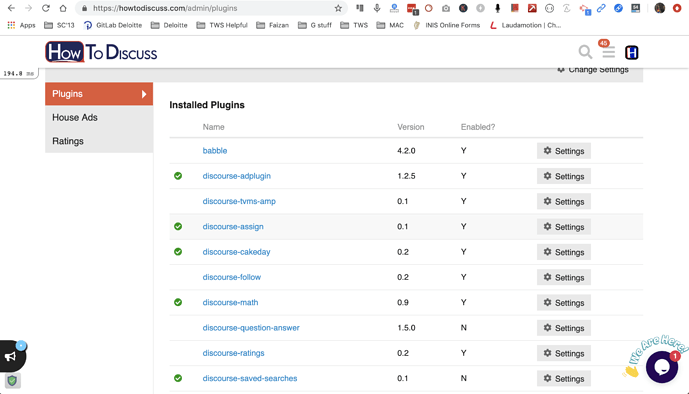Open discourse-assign link

[233, 227]
